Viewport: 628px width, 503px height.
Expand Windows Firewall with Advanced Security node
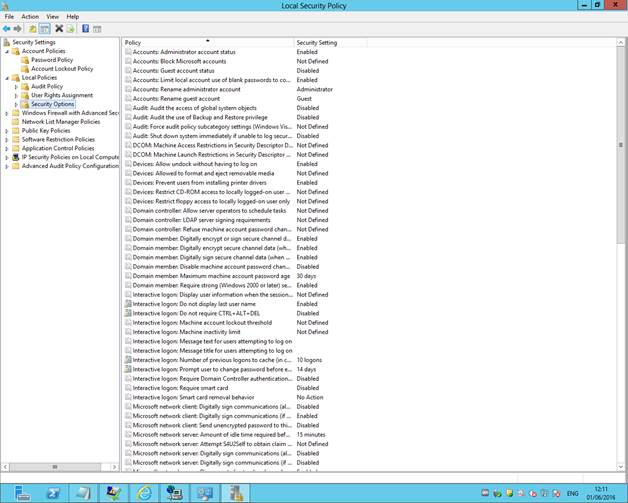[6, 113]
